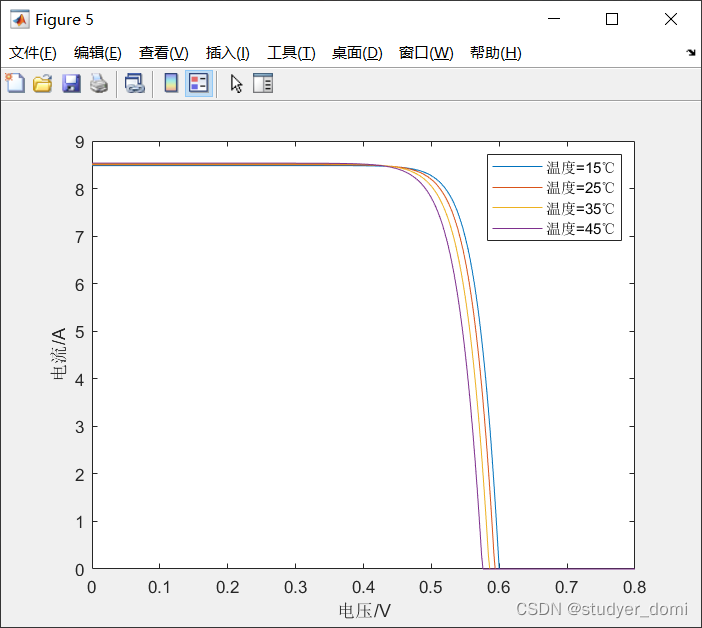Click the yellow line sample in the legend

517,208
